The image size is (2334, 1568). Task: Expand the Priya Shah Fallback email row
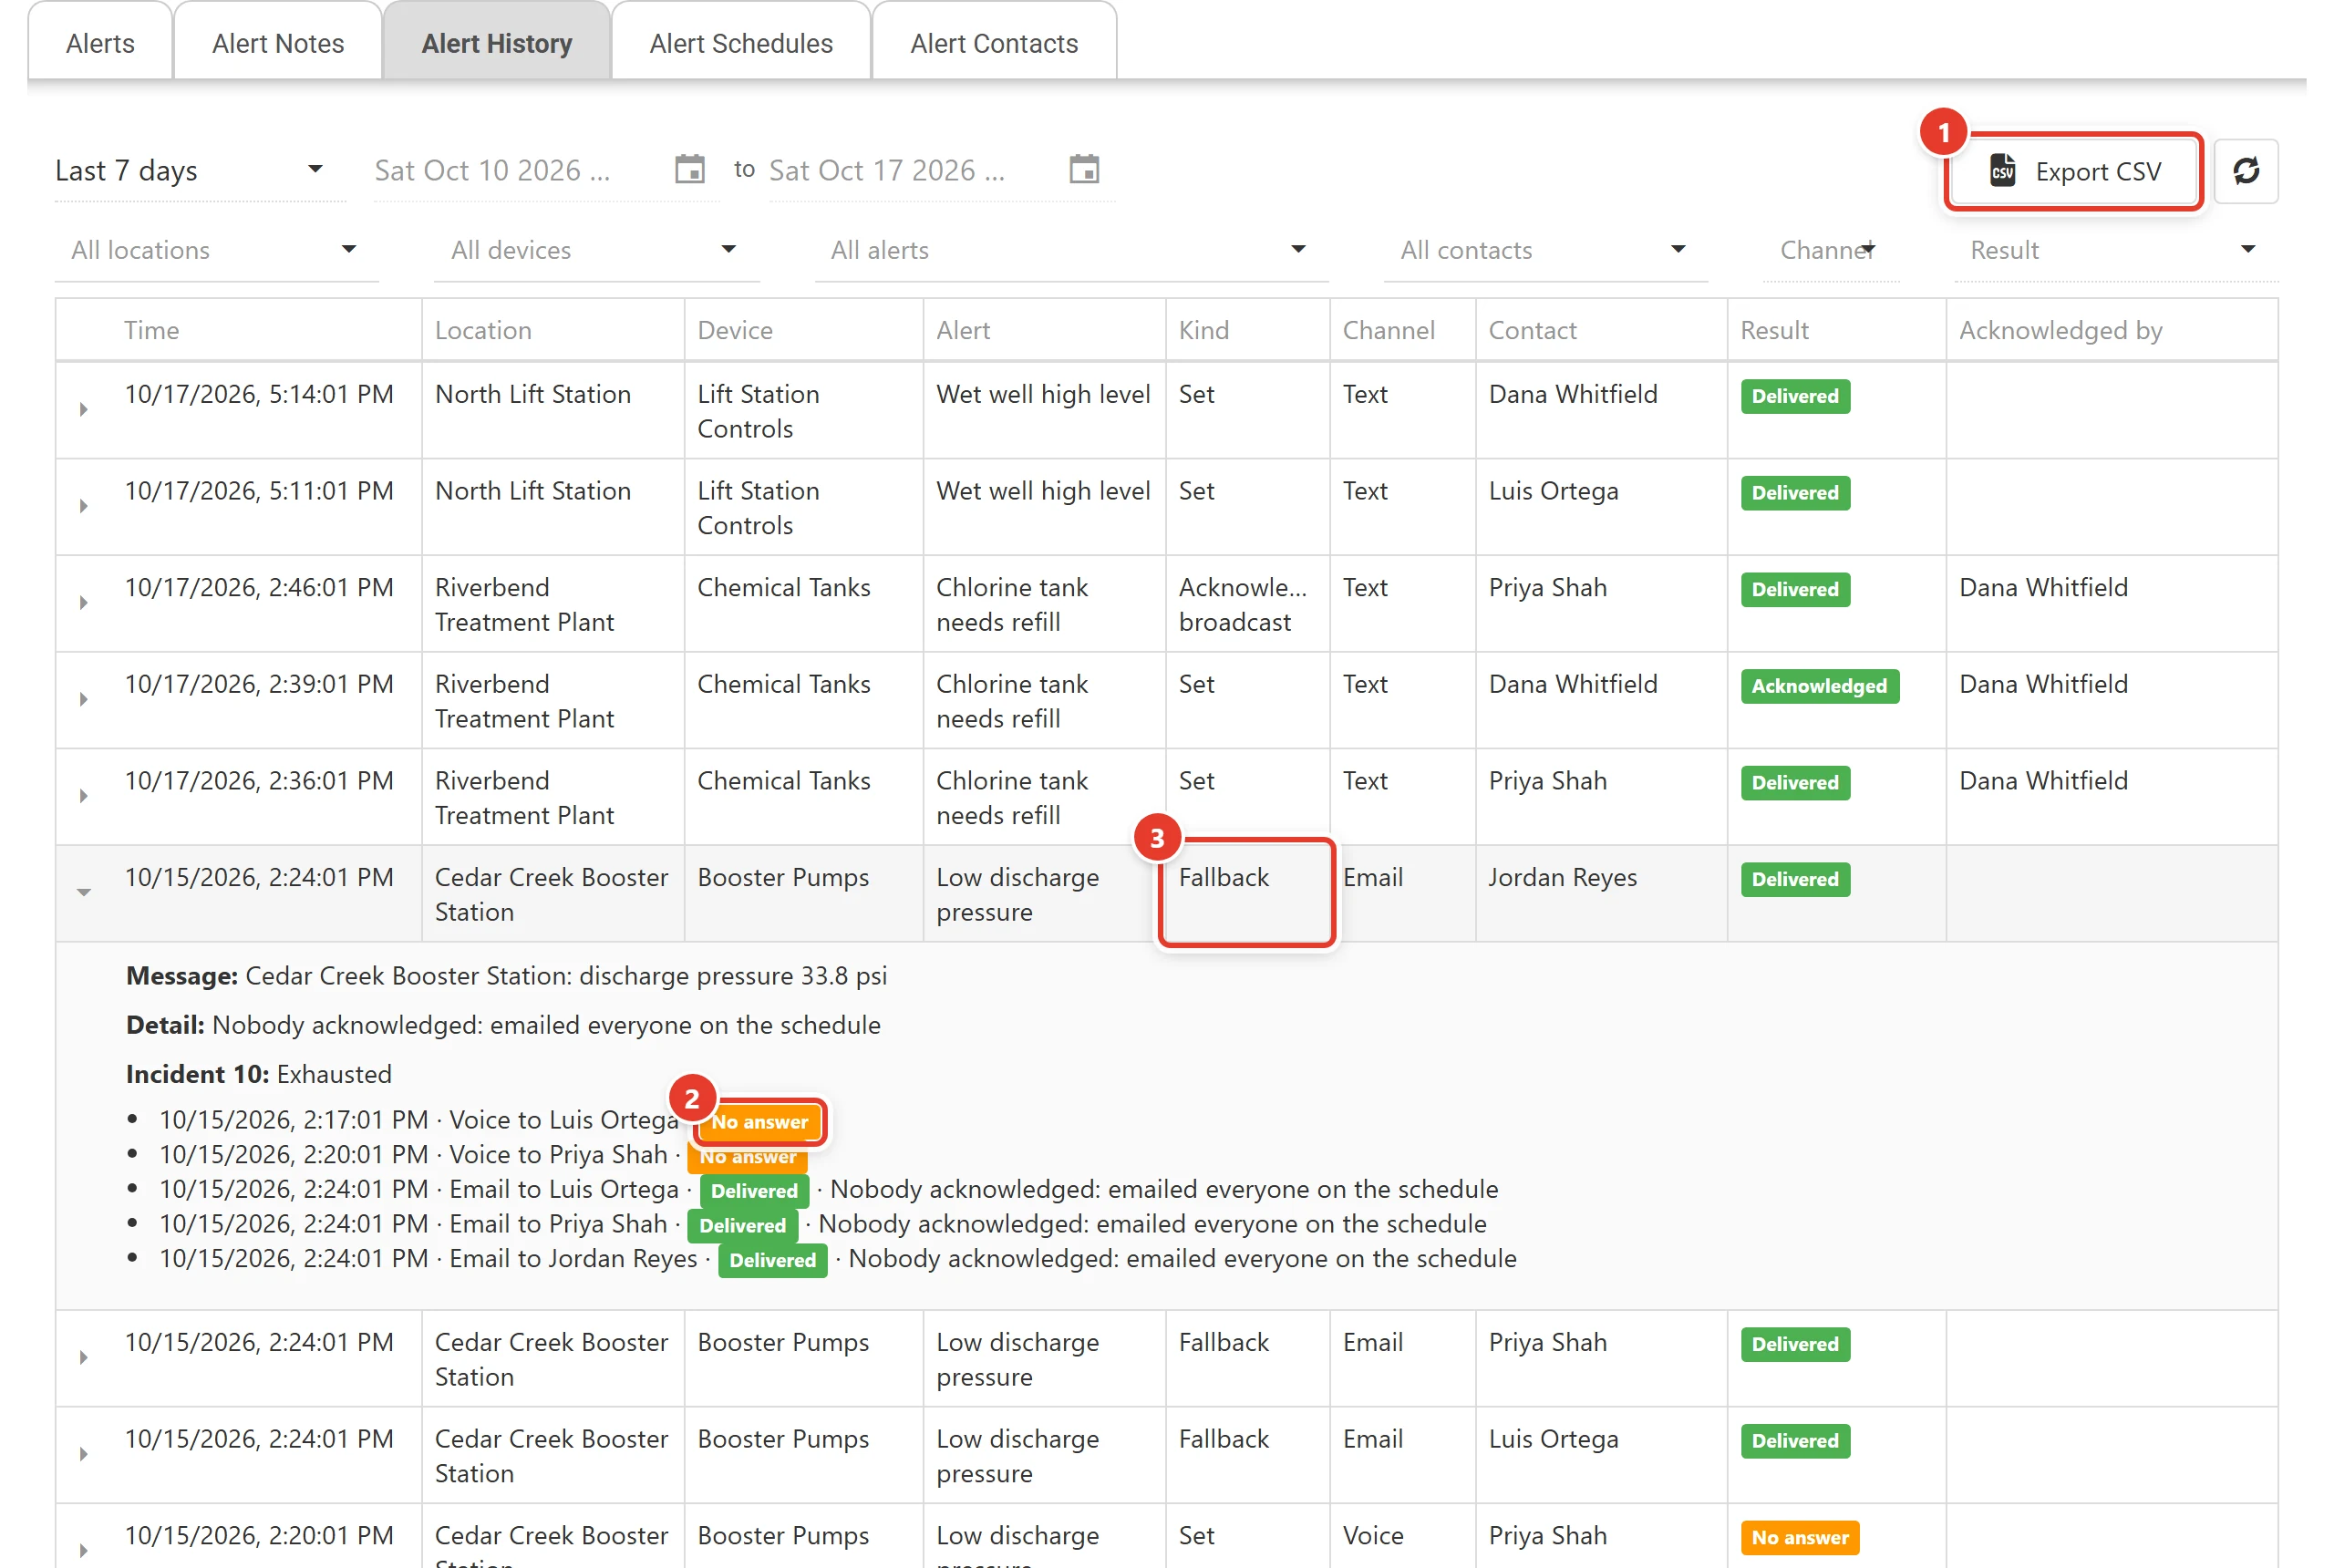point(84,1358)
